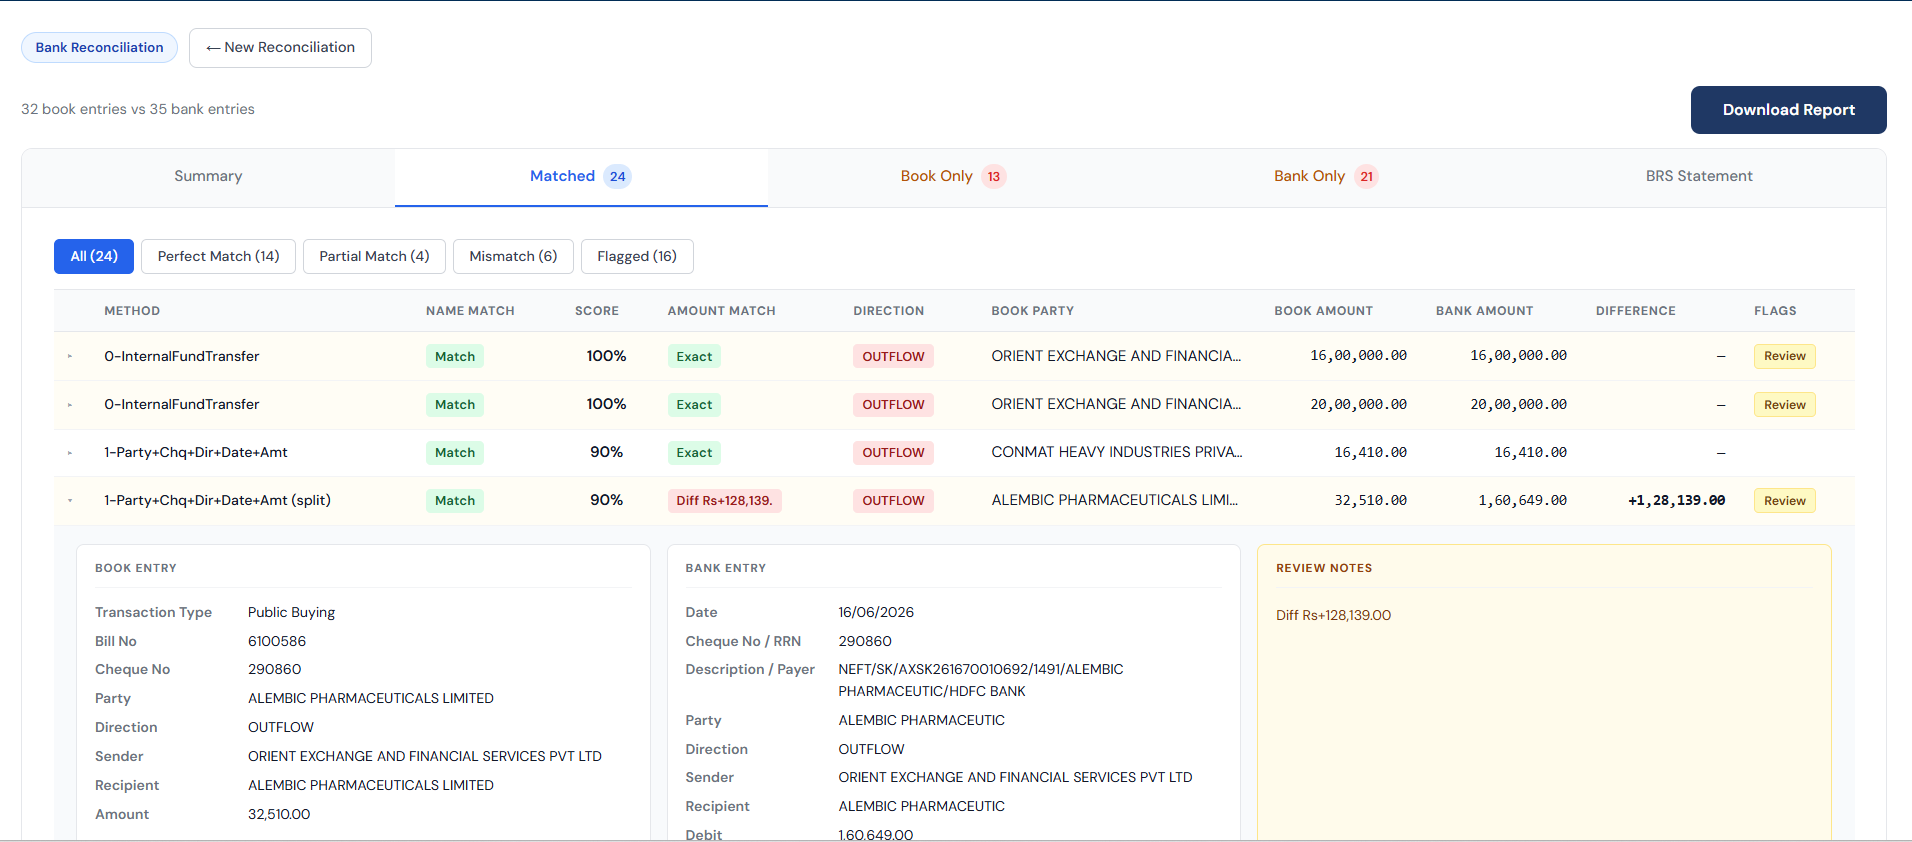Collapse the ALEMBIC PHARMACEUTICALS split row
Viewport: 1912px width, 842px height.
pos(70,500)
